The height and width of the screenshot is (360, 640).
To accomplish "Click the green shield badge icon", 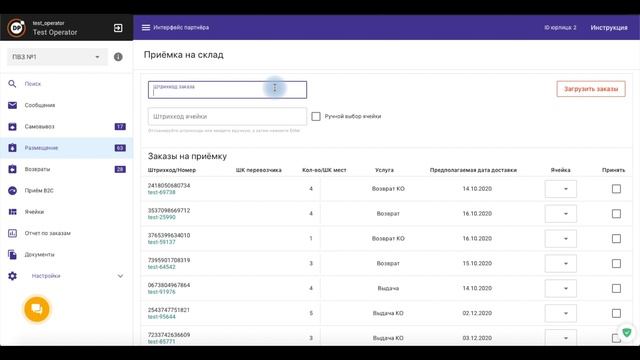I will (627, 332).
